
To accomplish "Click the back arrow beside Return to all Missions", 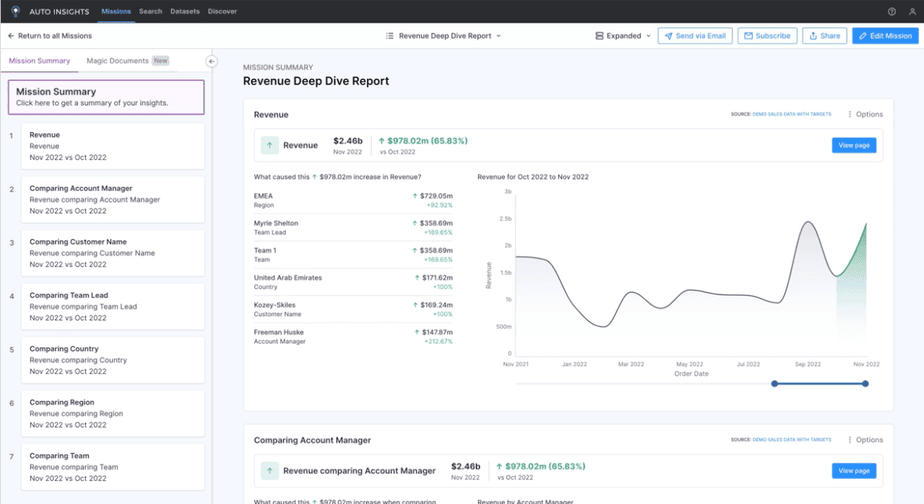I will (11, 36).
